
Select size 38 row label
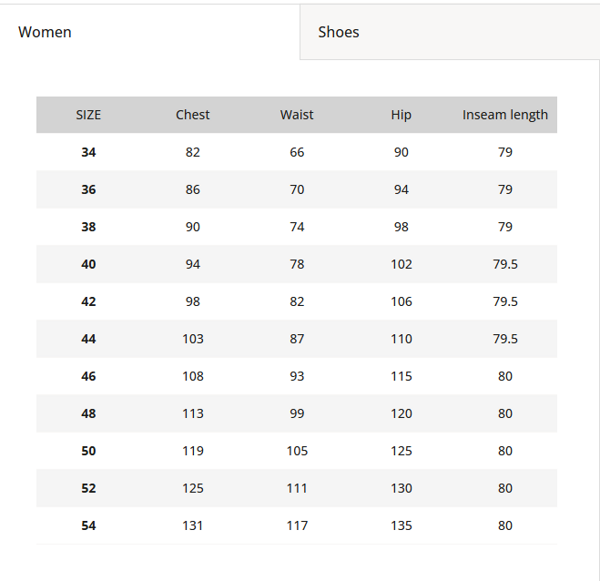[x=88, y=227]
